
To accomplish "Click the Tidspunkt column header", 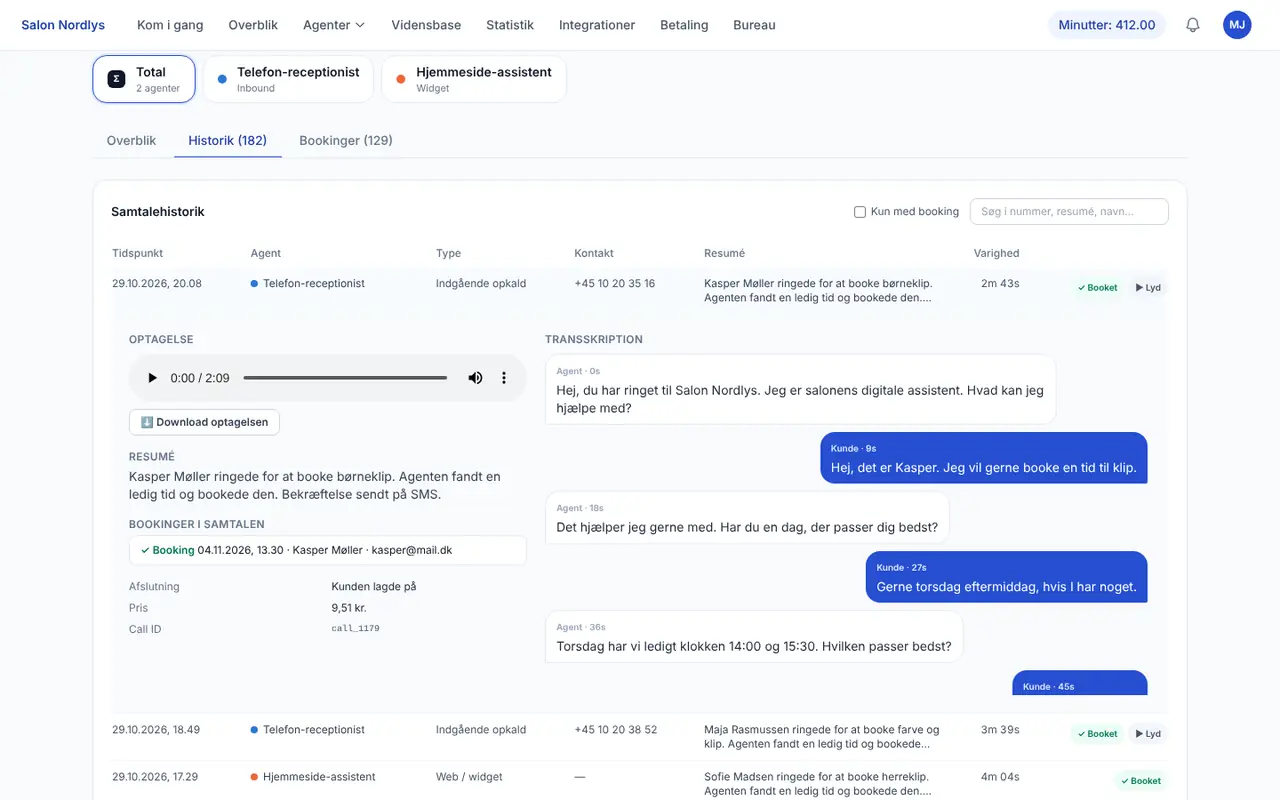I will (x=138, y=254).
